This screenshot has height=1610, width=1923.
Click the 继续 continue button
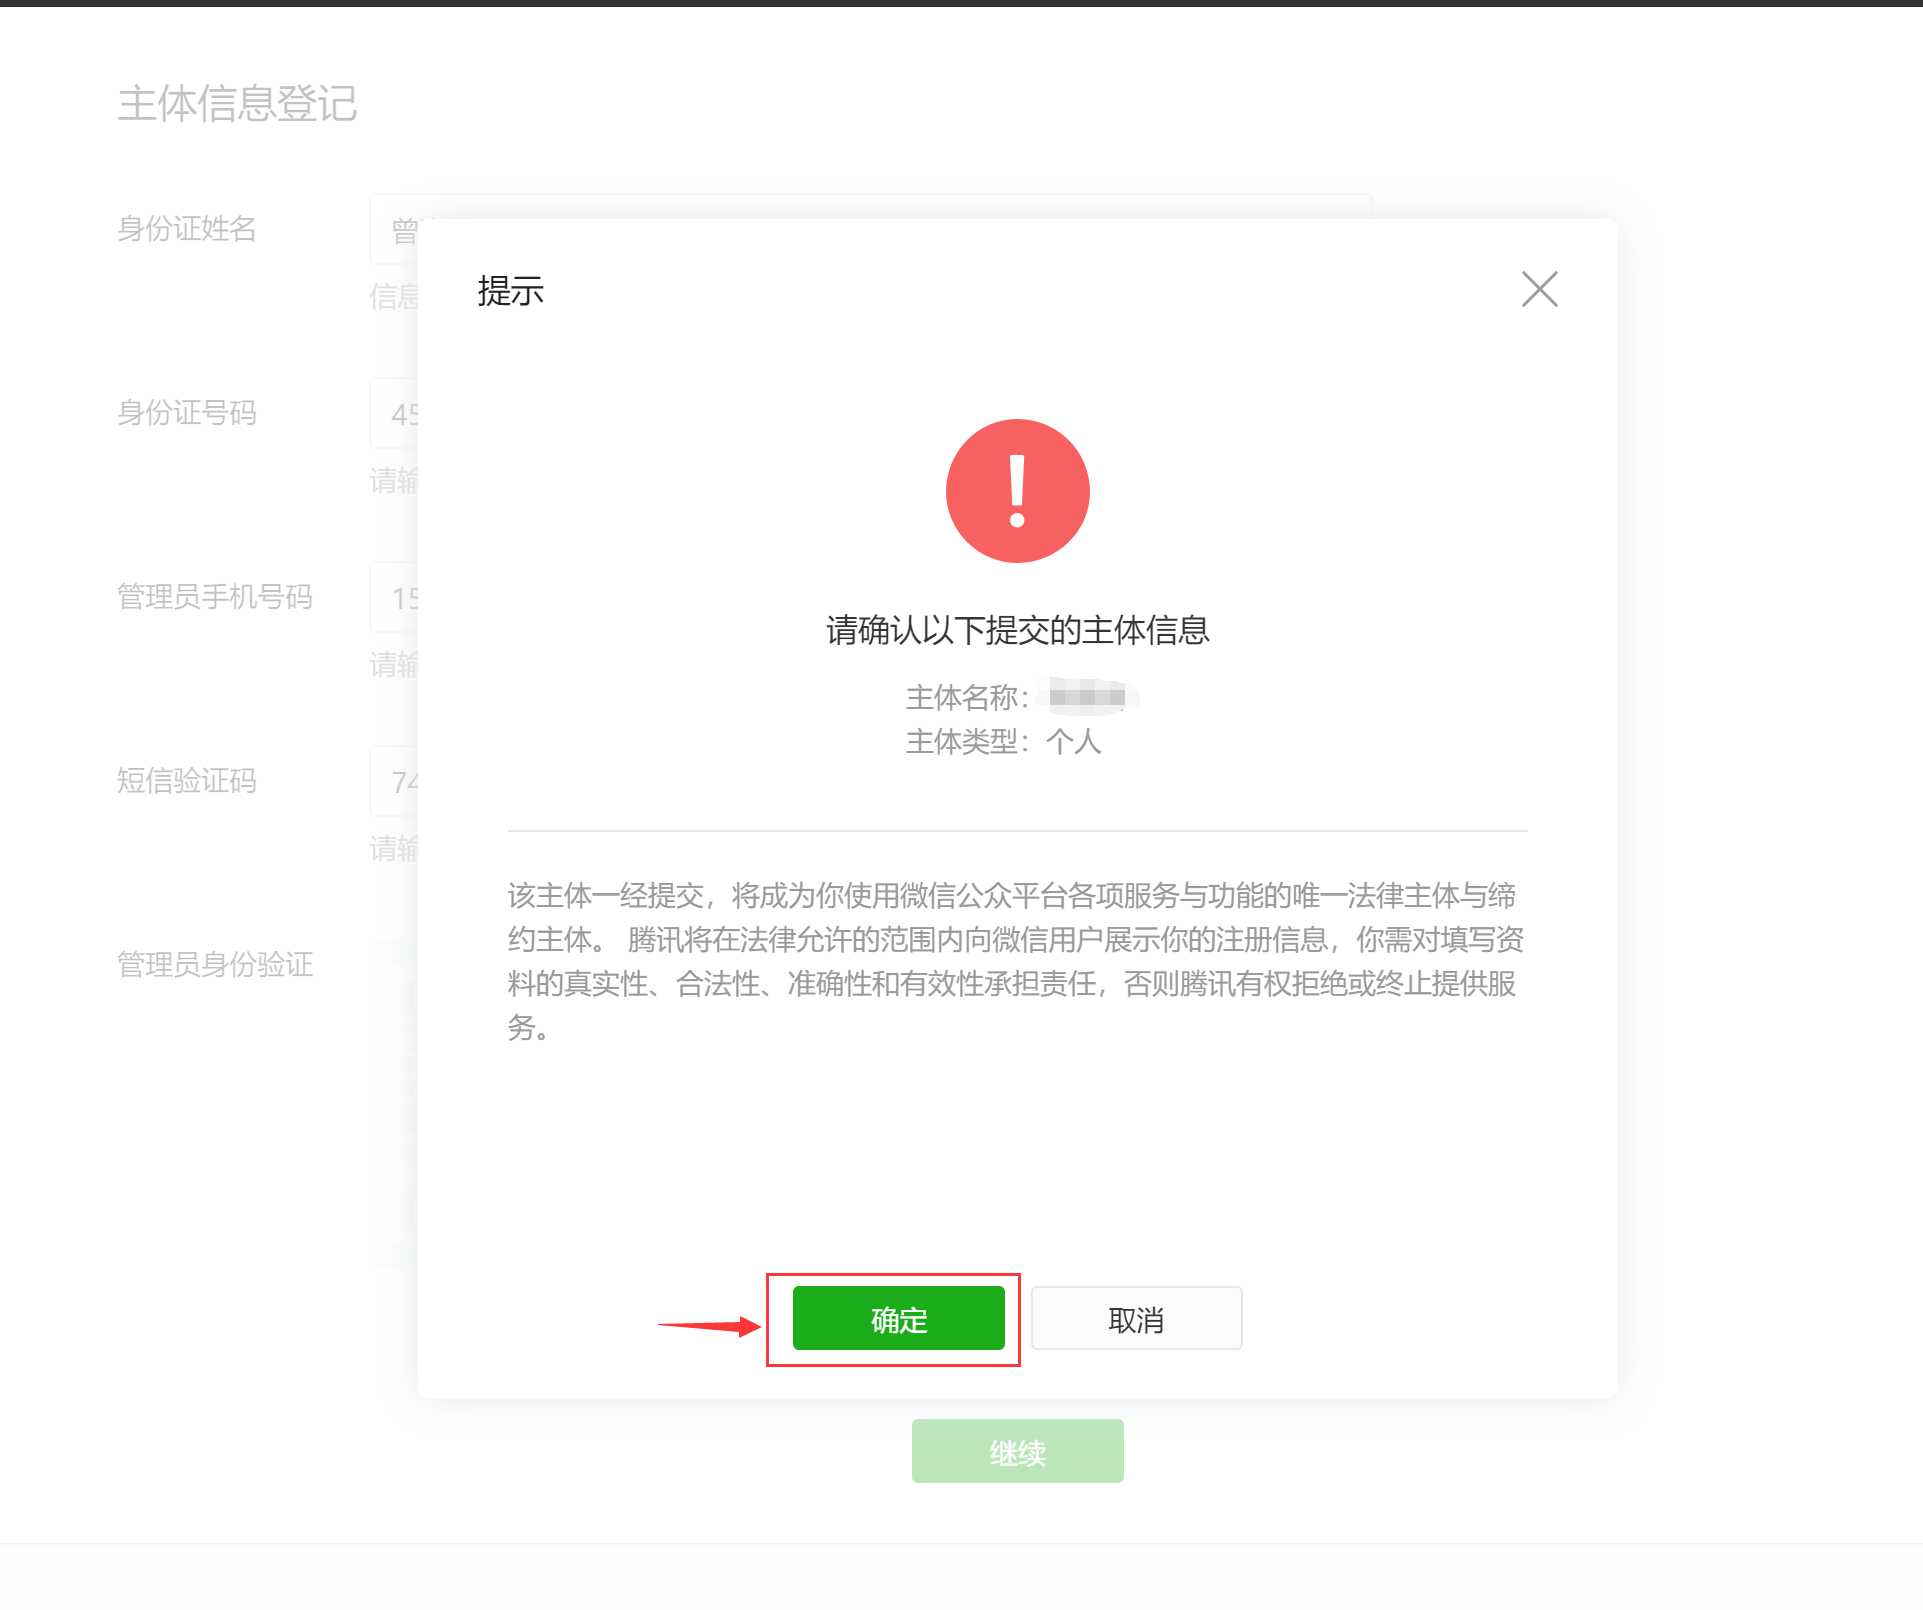click(x=1017, y=1451)
